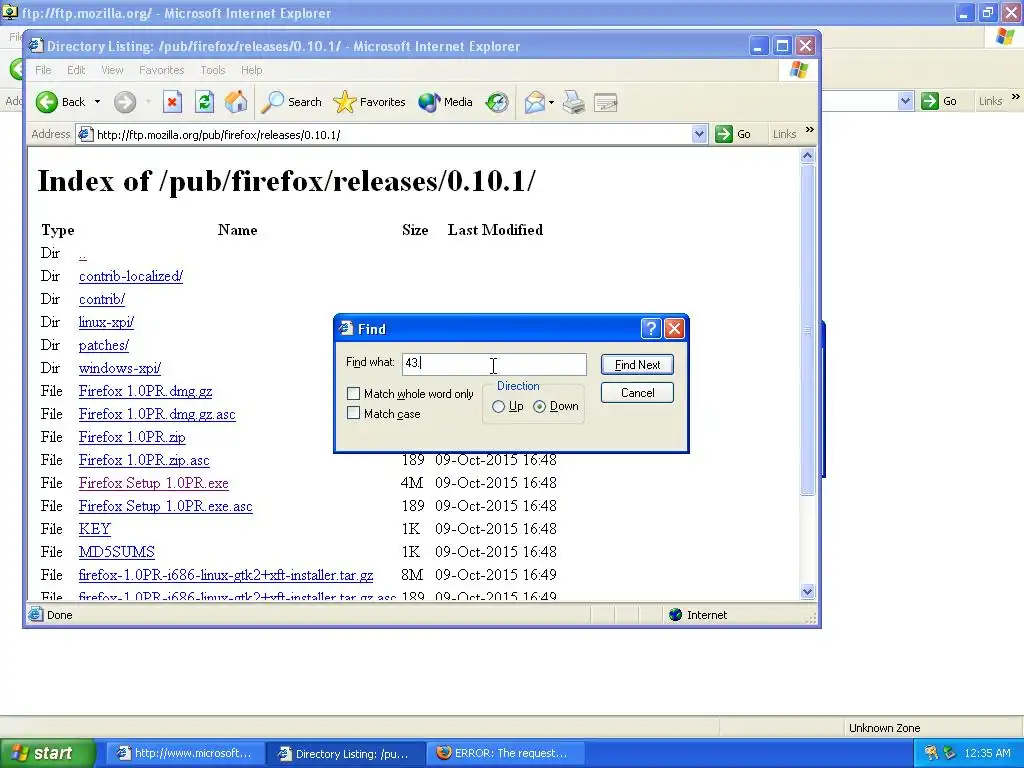Viewport: 1024px width, 768px height.
Task: Click the Forward arrow icon
Action: [125, 102]
